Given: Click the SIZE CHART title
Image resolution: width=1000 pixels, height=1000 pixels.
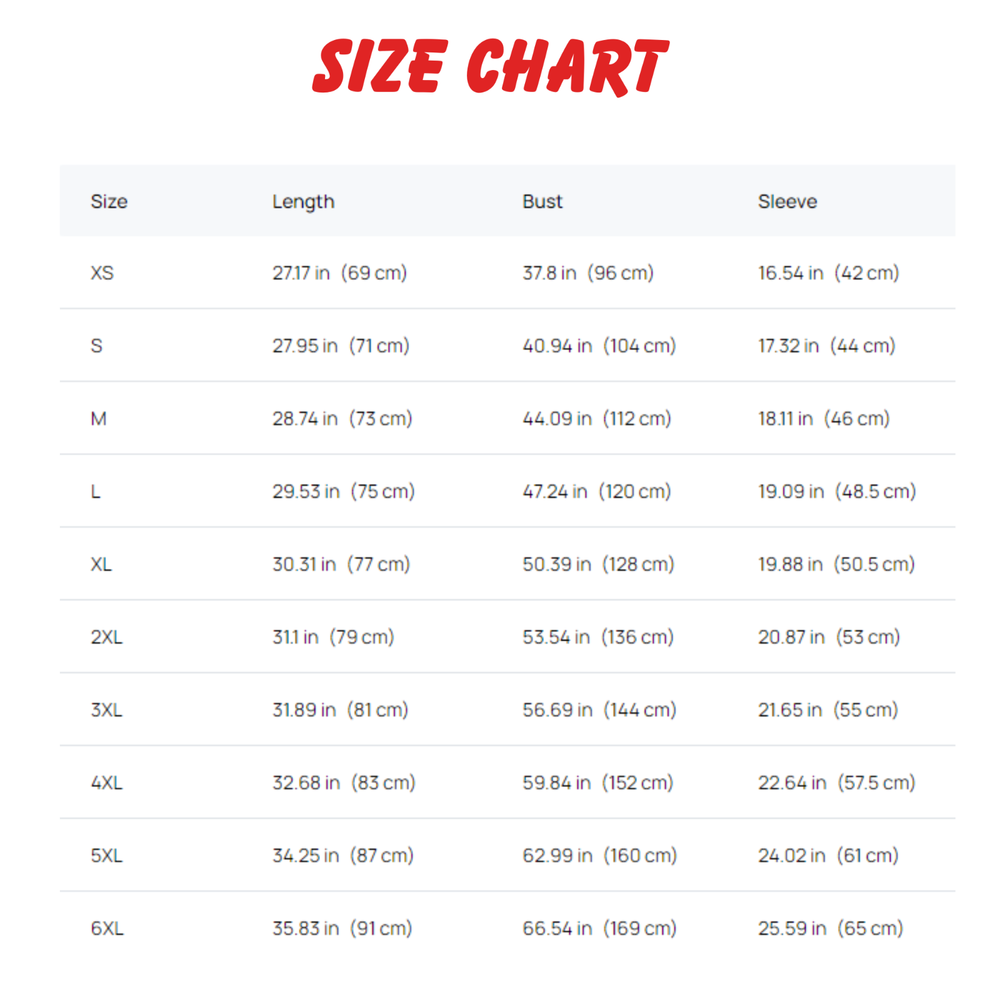Looking at the screenshot, I should (490, 67).
